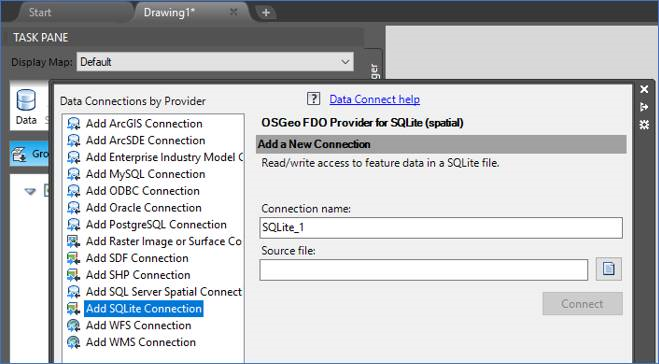
Task: Select Add Oracle Connection
Action: pyautogui.click(x=144, y=208)
